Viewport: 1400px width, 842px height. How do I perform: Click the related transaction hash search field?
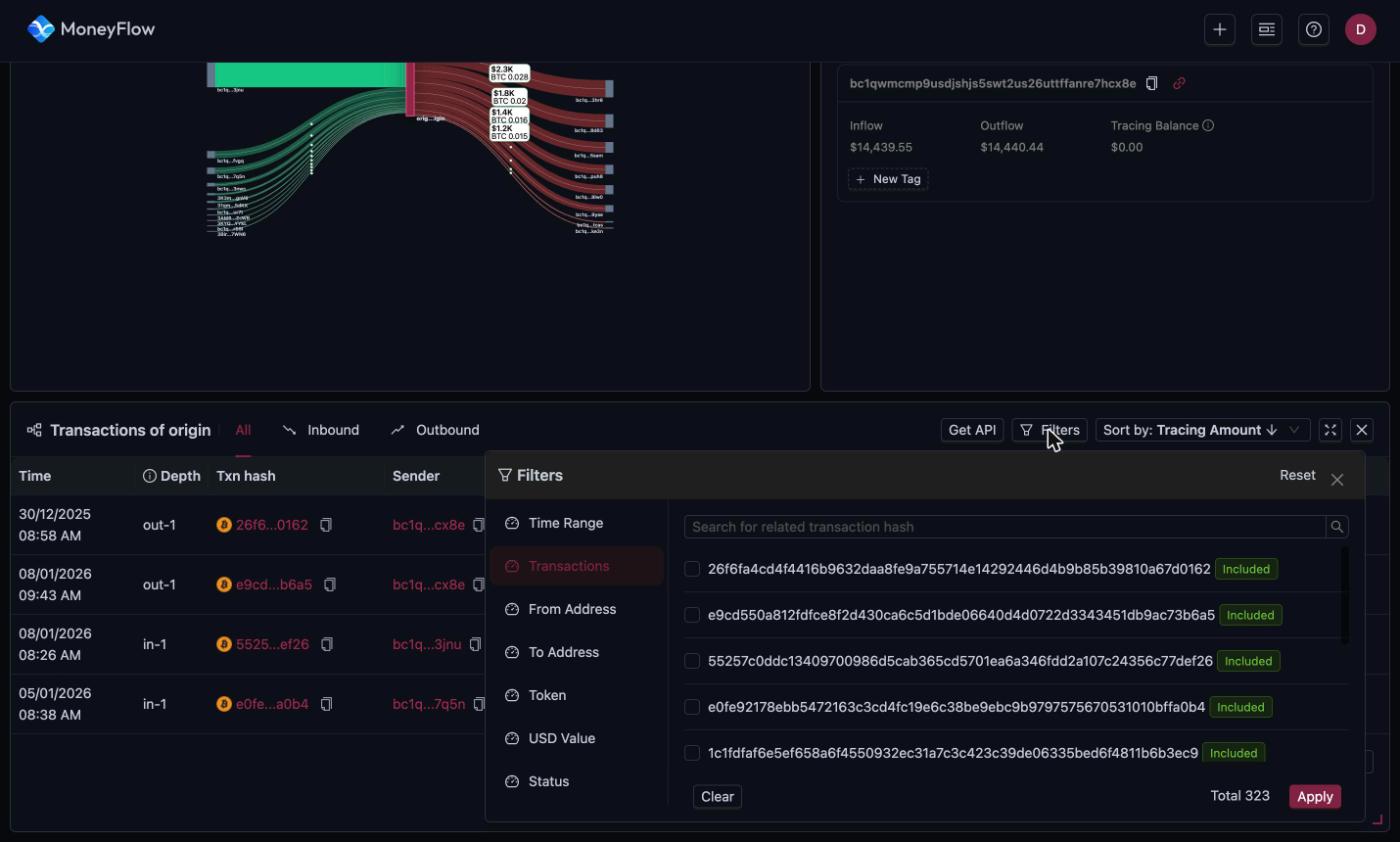(x=1005, y=527)
